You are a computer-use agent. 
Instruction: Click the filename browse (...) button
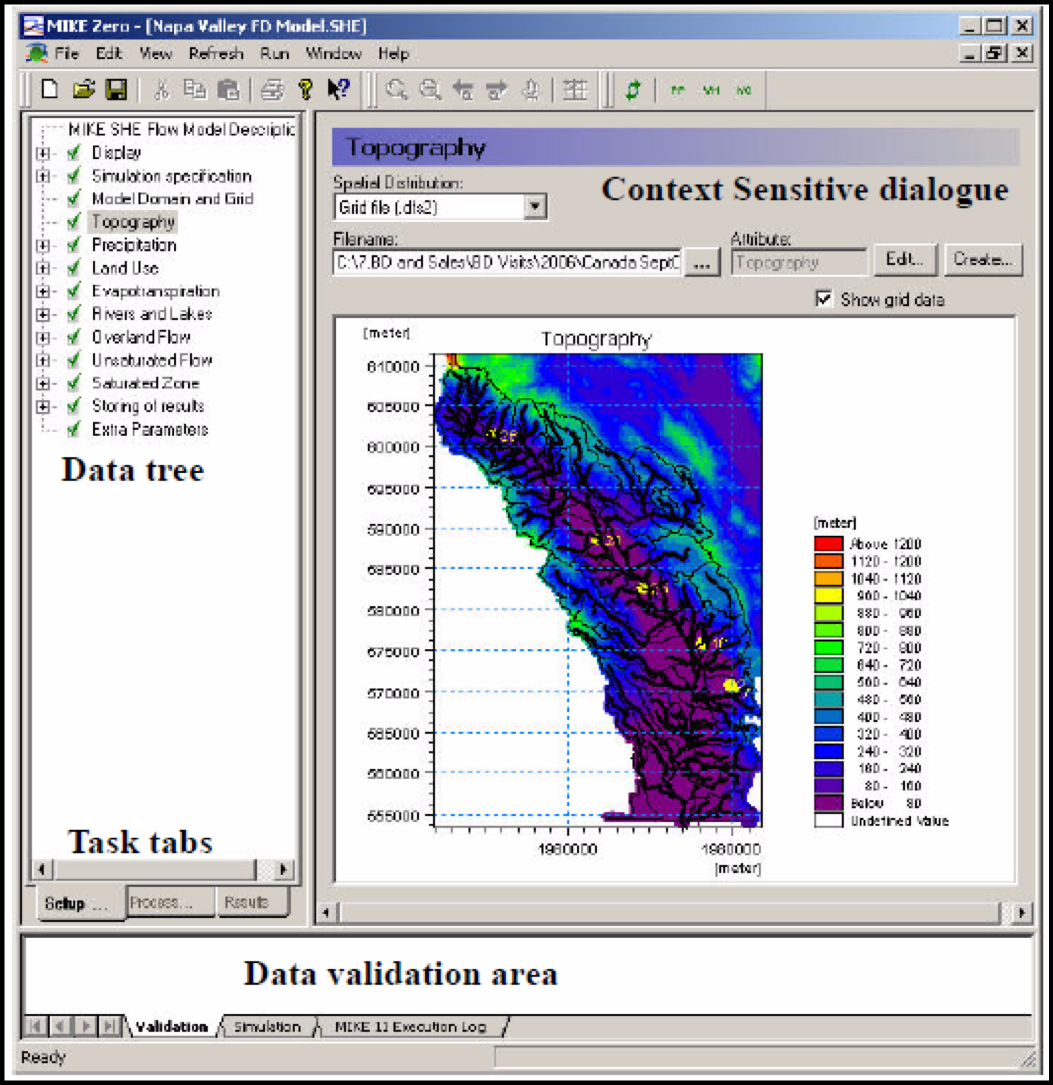click(x=702, y=262)
